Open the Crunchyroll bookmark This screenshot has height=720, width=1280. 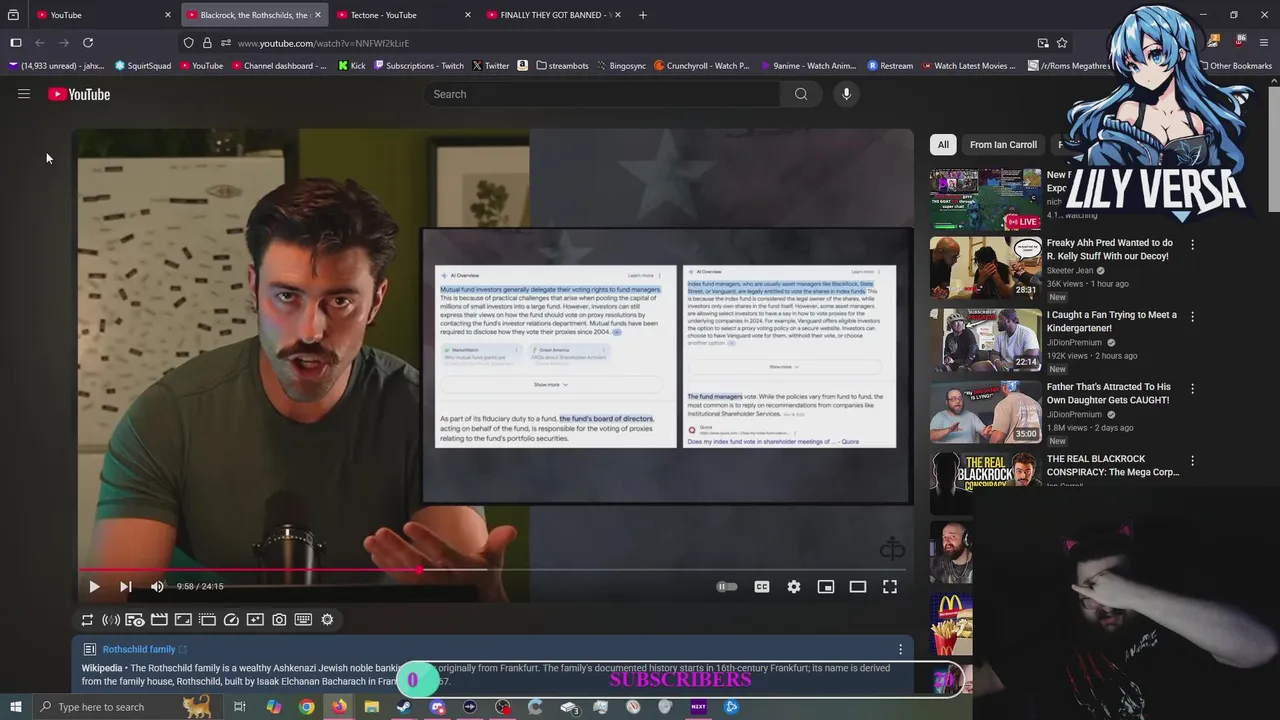701,66
